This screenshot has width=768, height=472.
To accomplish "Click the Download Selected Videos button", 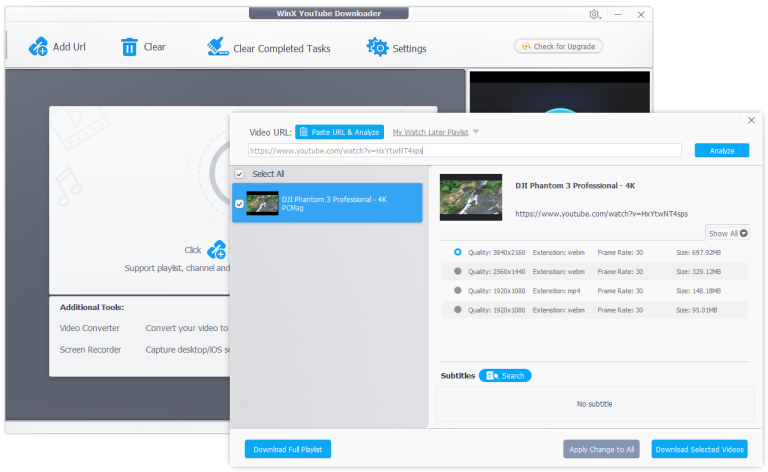I will [x=699, y=449].
